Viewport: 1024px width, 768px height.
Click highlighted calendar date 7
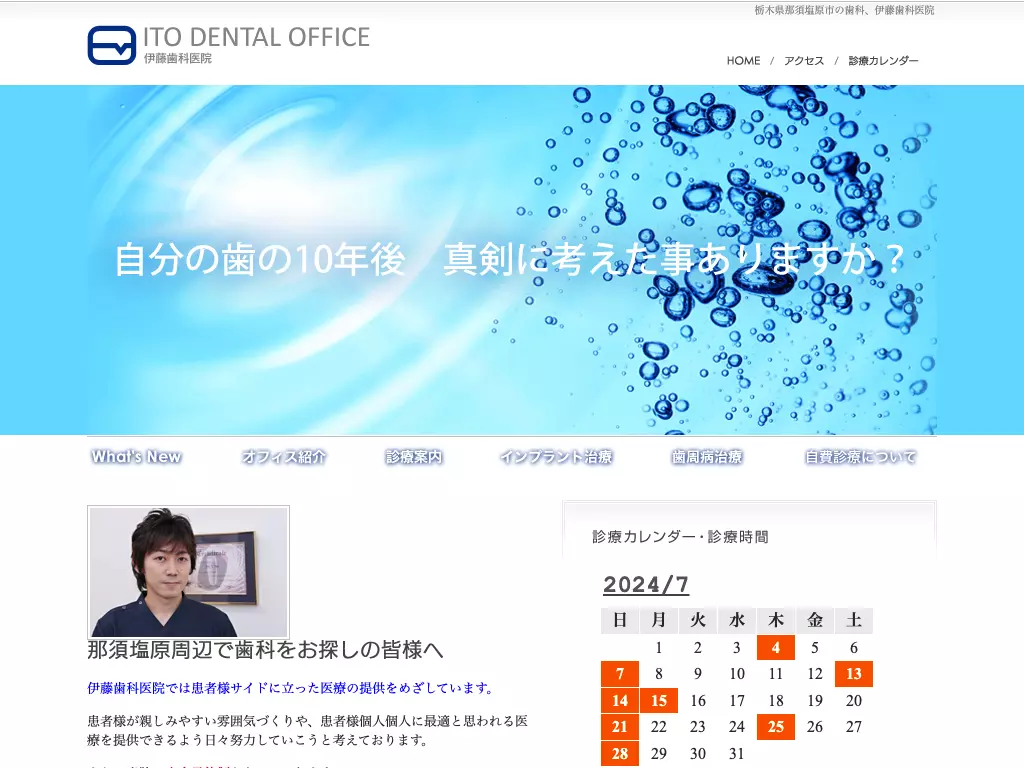coord(620,674)
